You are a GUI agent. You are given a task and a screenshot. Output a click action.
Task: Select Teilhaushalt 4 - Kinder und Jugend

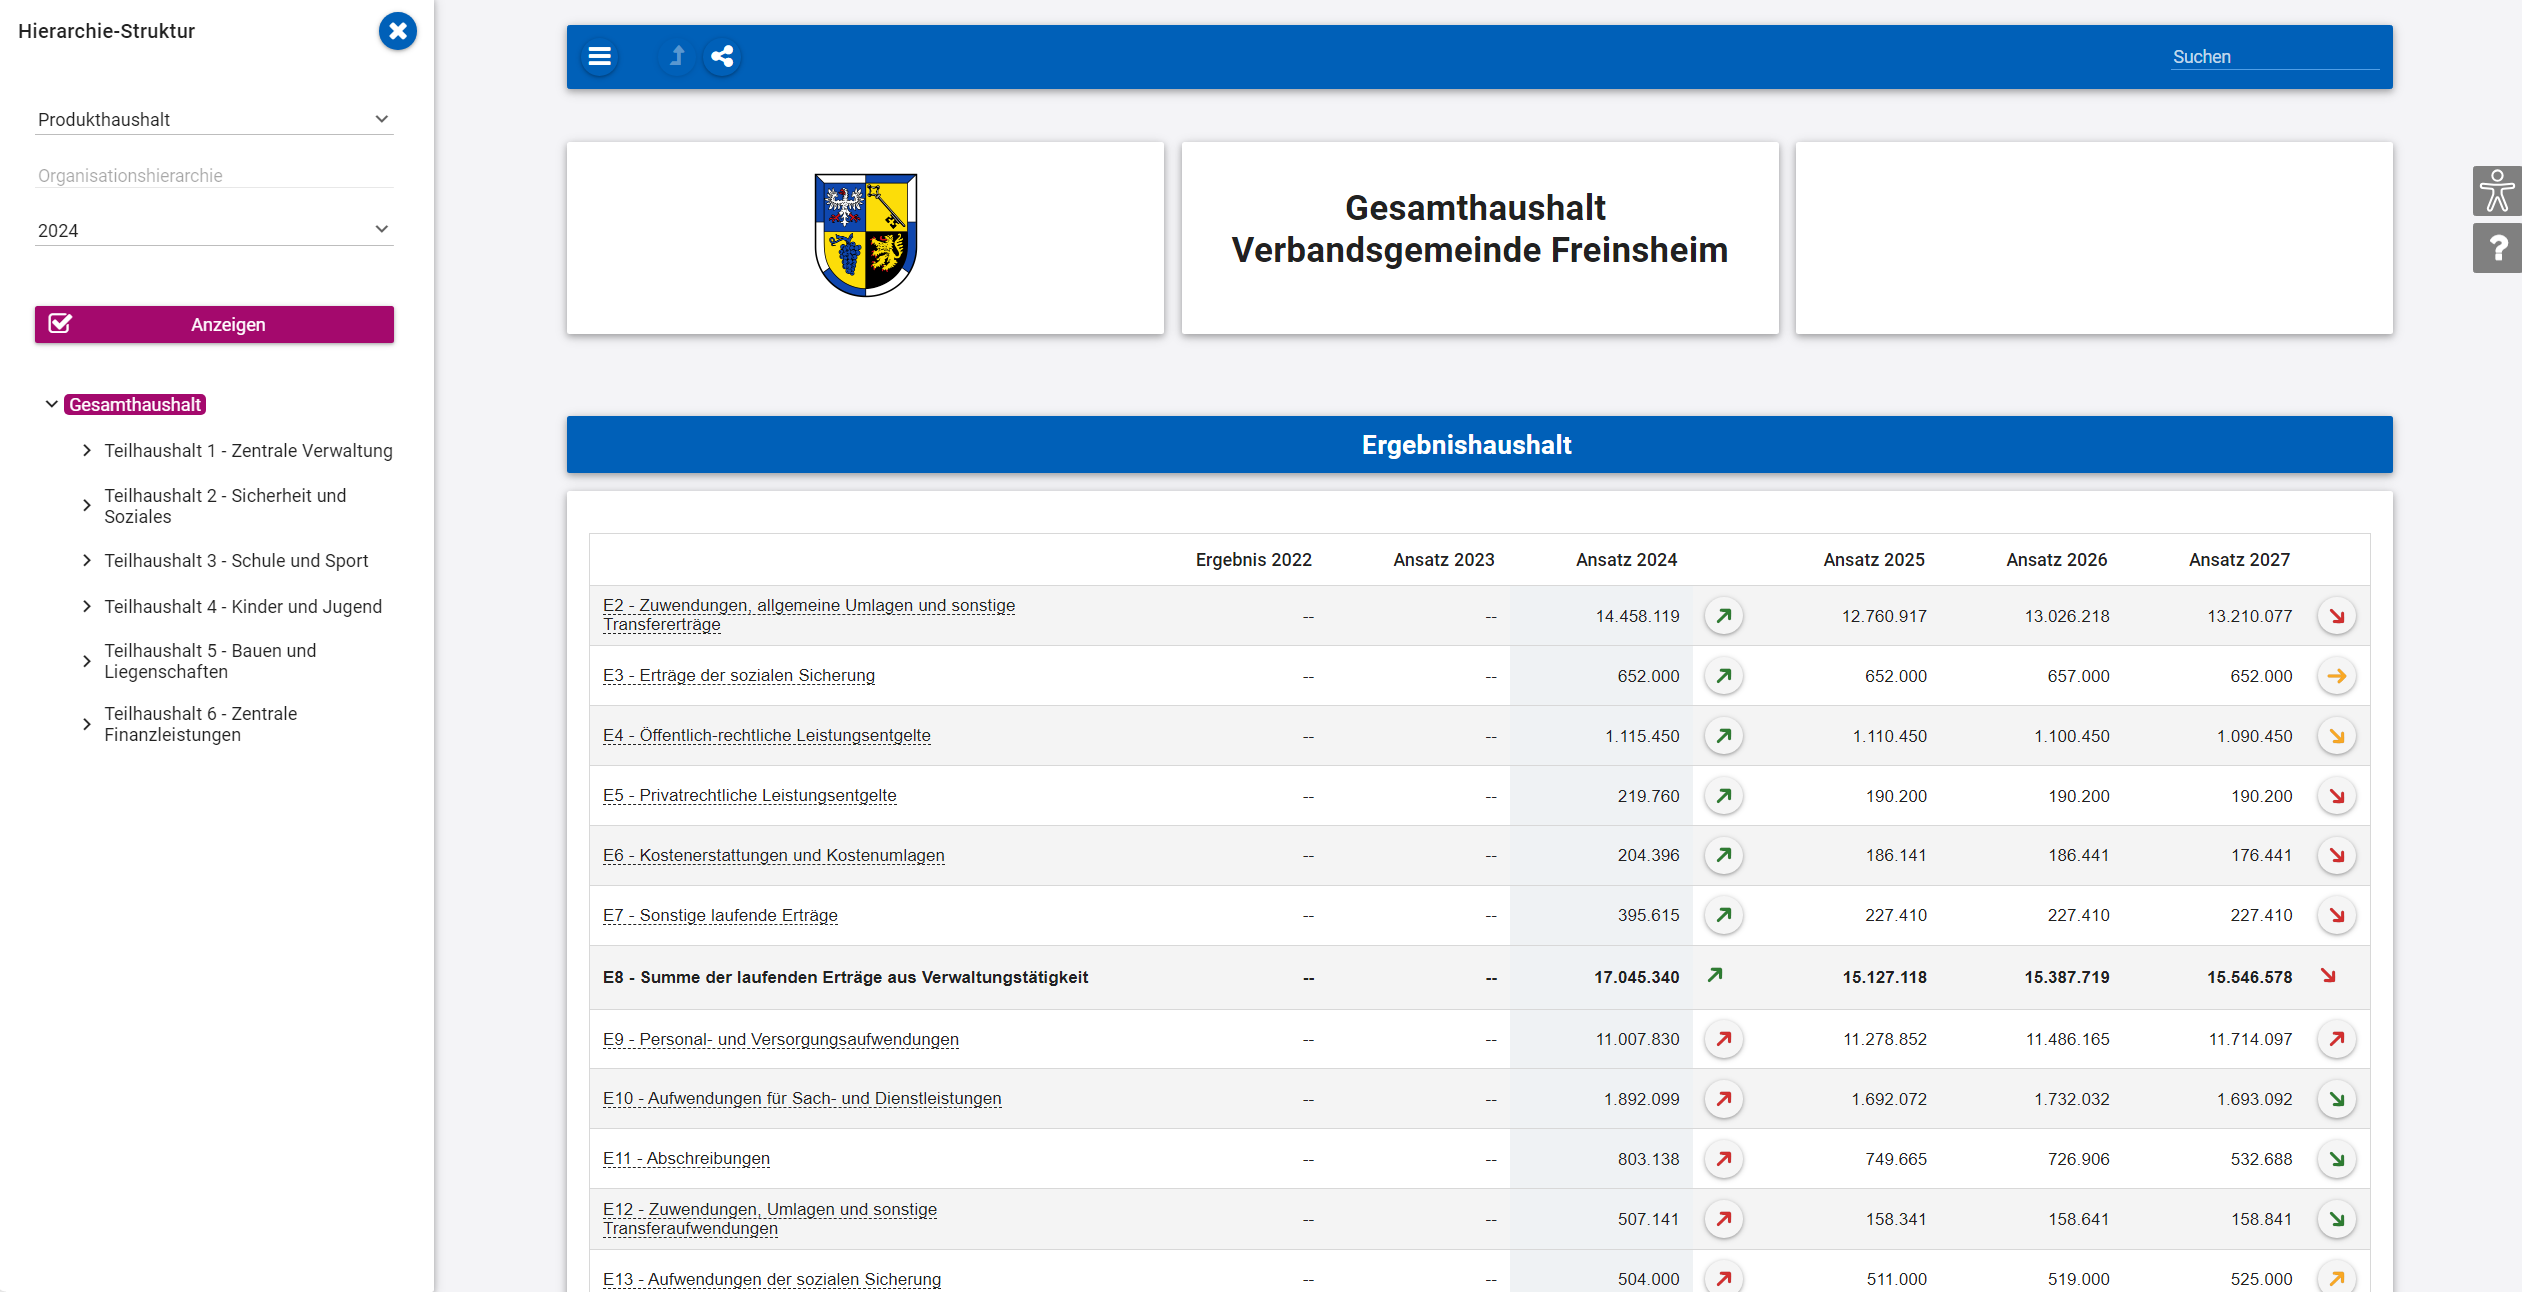coord(243,607)
